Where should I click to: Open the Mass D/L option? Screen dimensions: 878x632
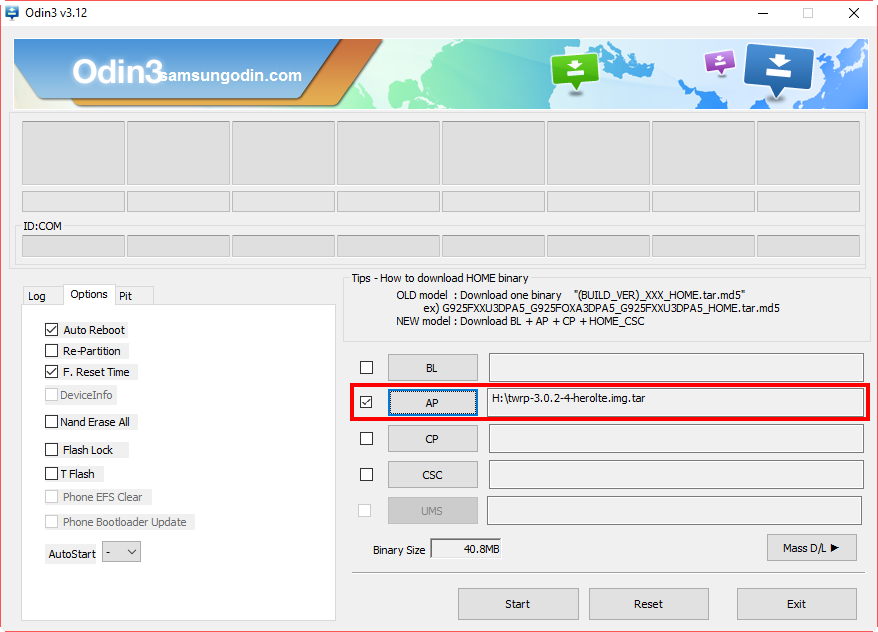[811, 548]
